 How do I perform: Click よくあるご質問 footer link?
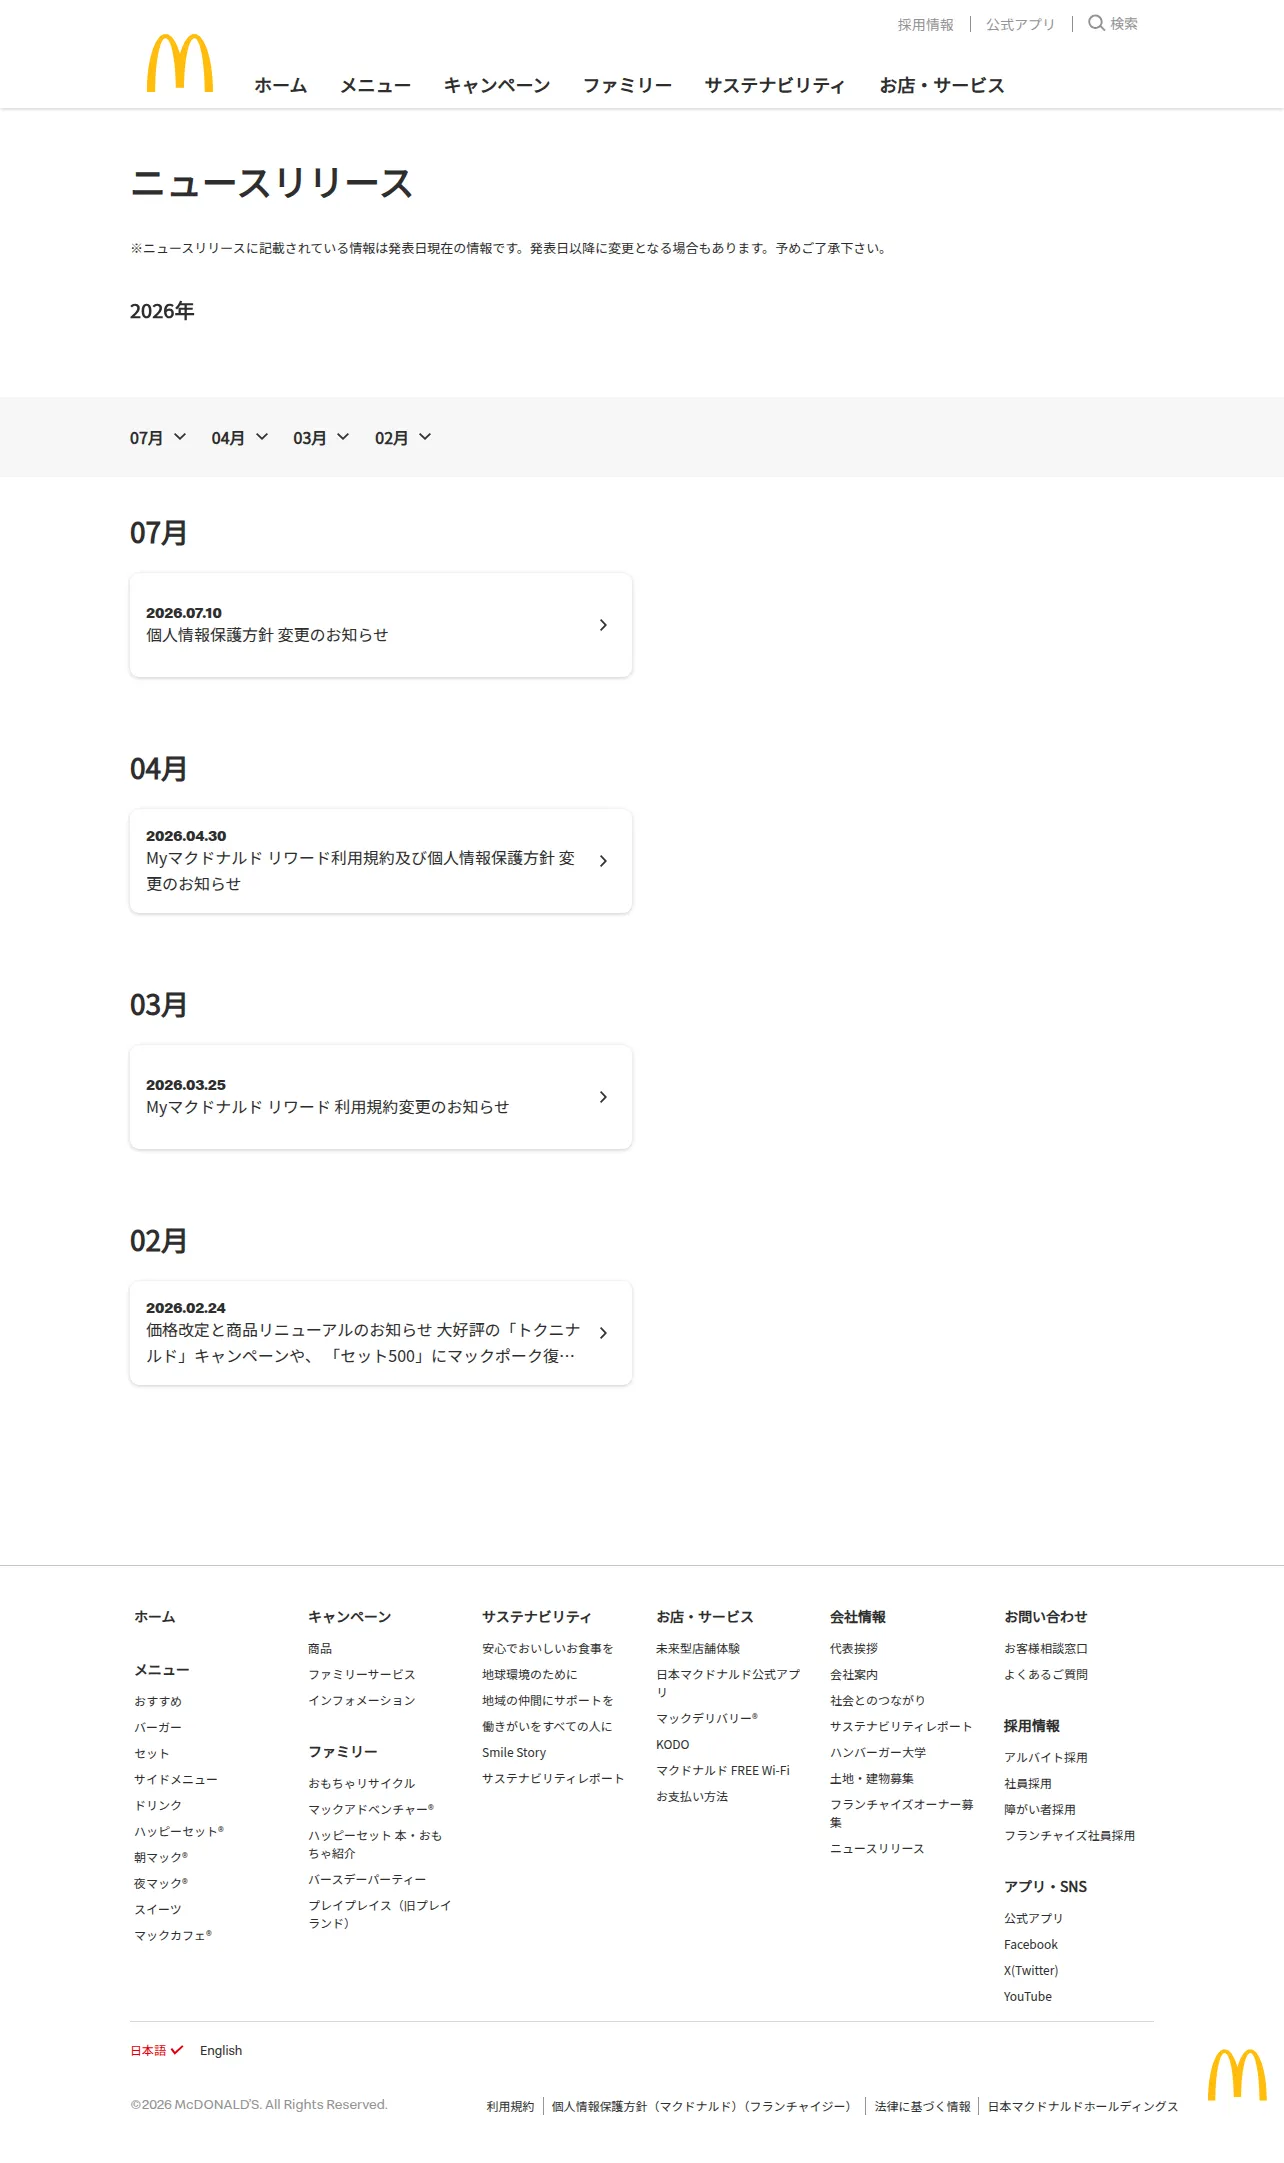[x=1046, y=1675]
